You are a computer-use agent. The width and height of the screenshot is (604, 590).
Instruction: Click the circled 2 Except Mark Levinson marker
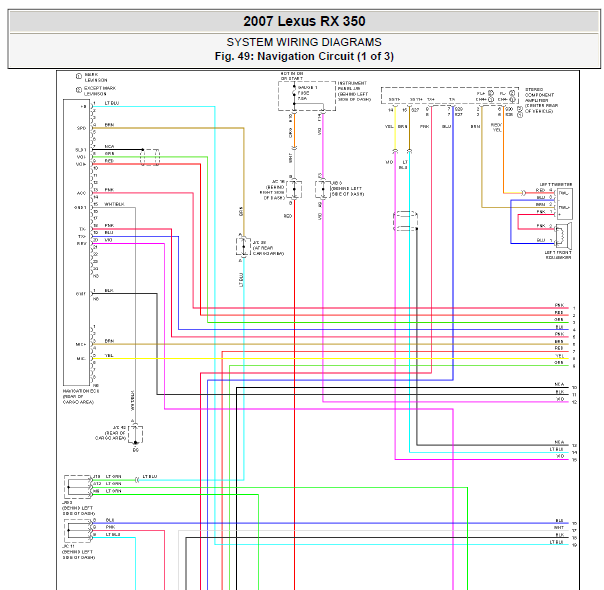pyautogui.click(x=79, y=91)
